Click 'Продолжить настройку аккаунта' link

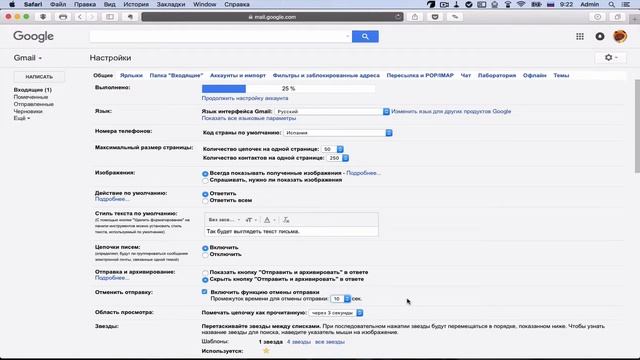point(245,98)
